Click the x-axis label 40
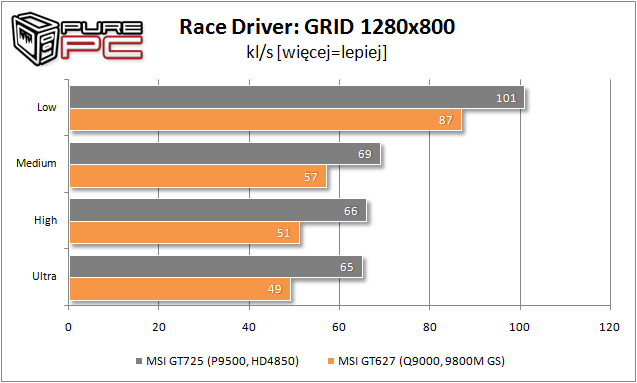Image resolution: width=637 pixels, height=383 pixels. [249, 327]
